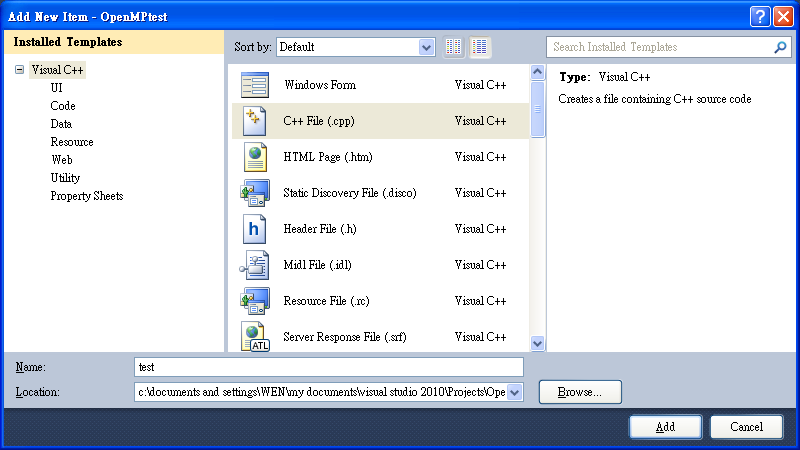
Task: Select the Header File (.h) icon
Action: (254, 229)
